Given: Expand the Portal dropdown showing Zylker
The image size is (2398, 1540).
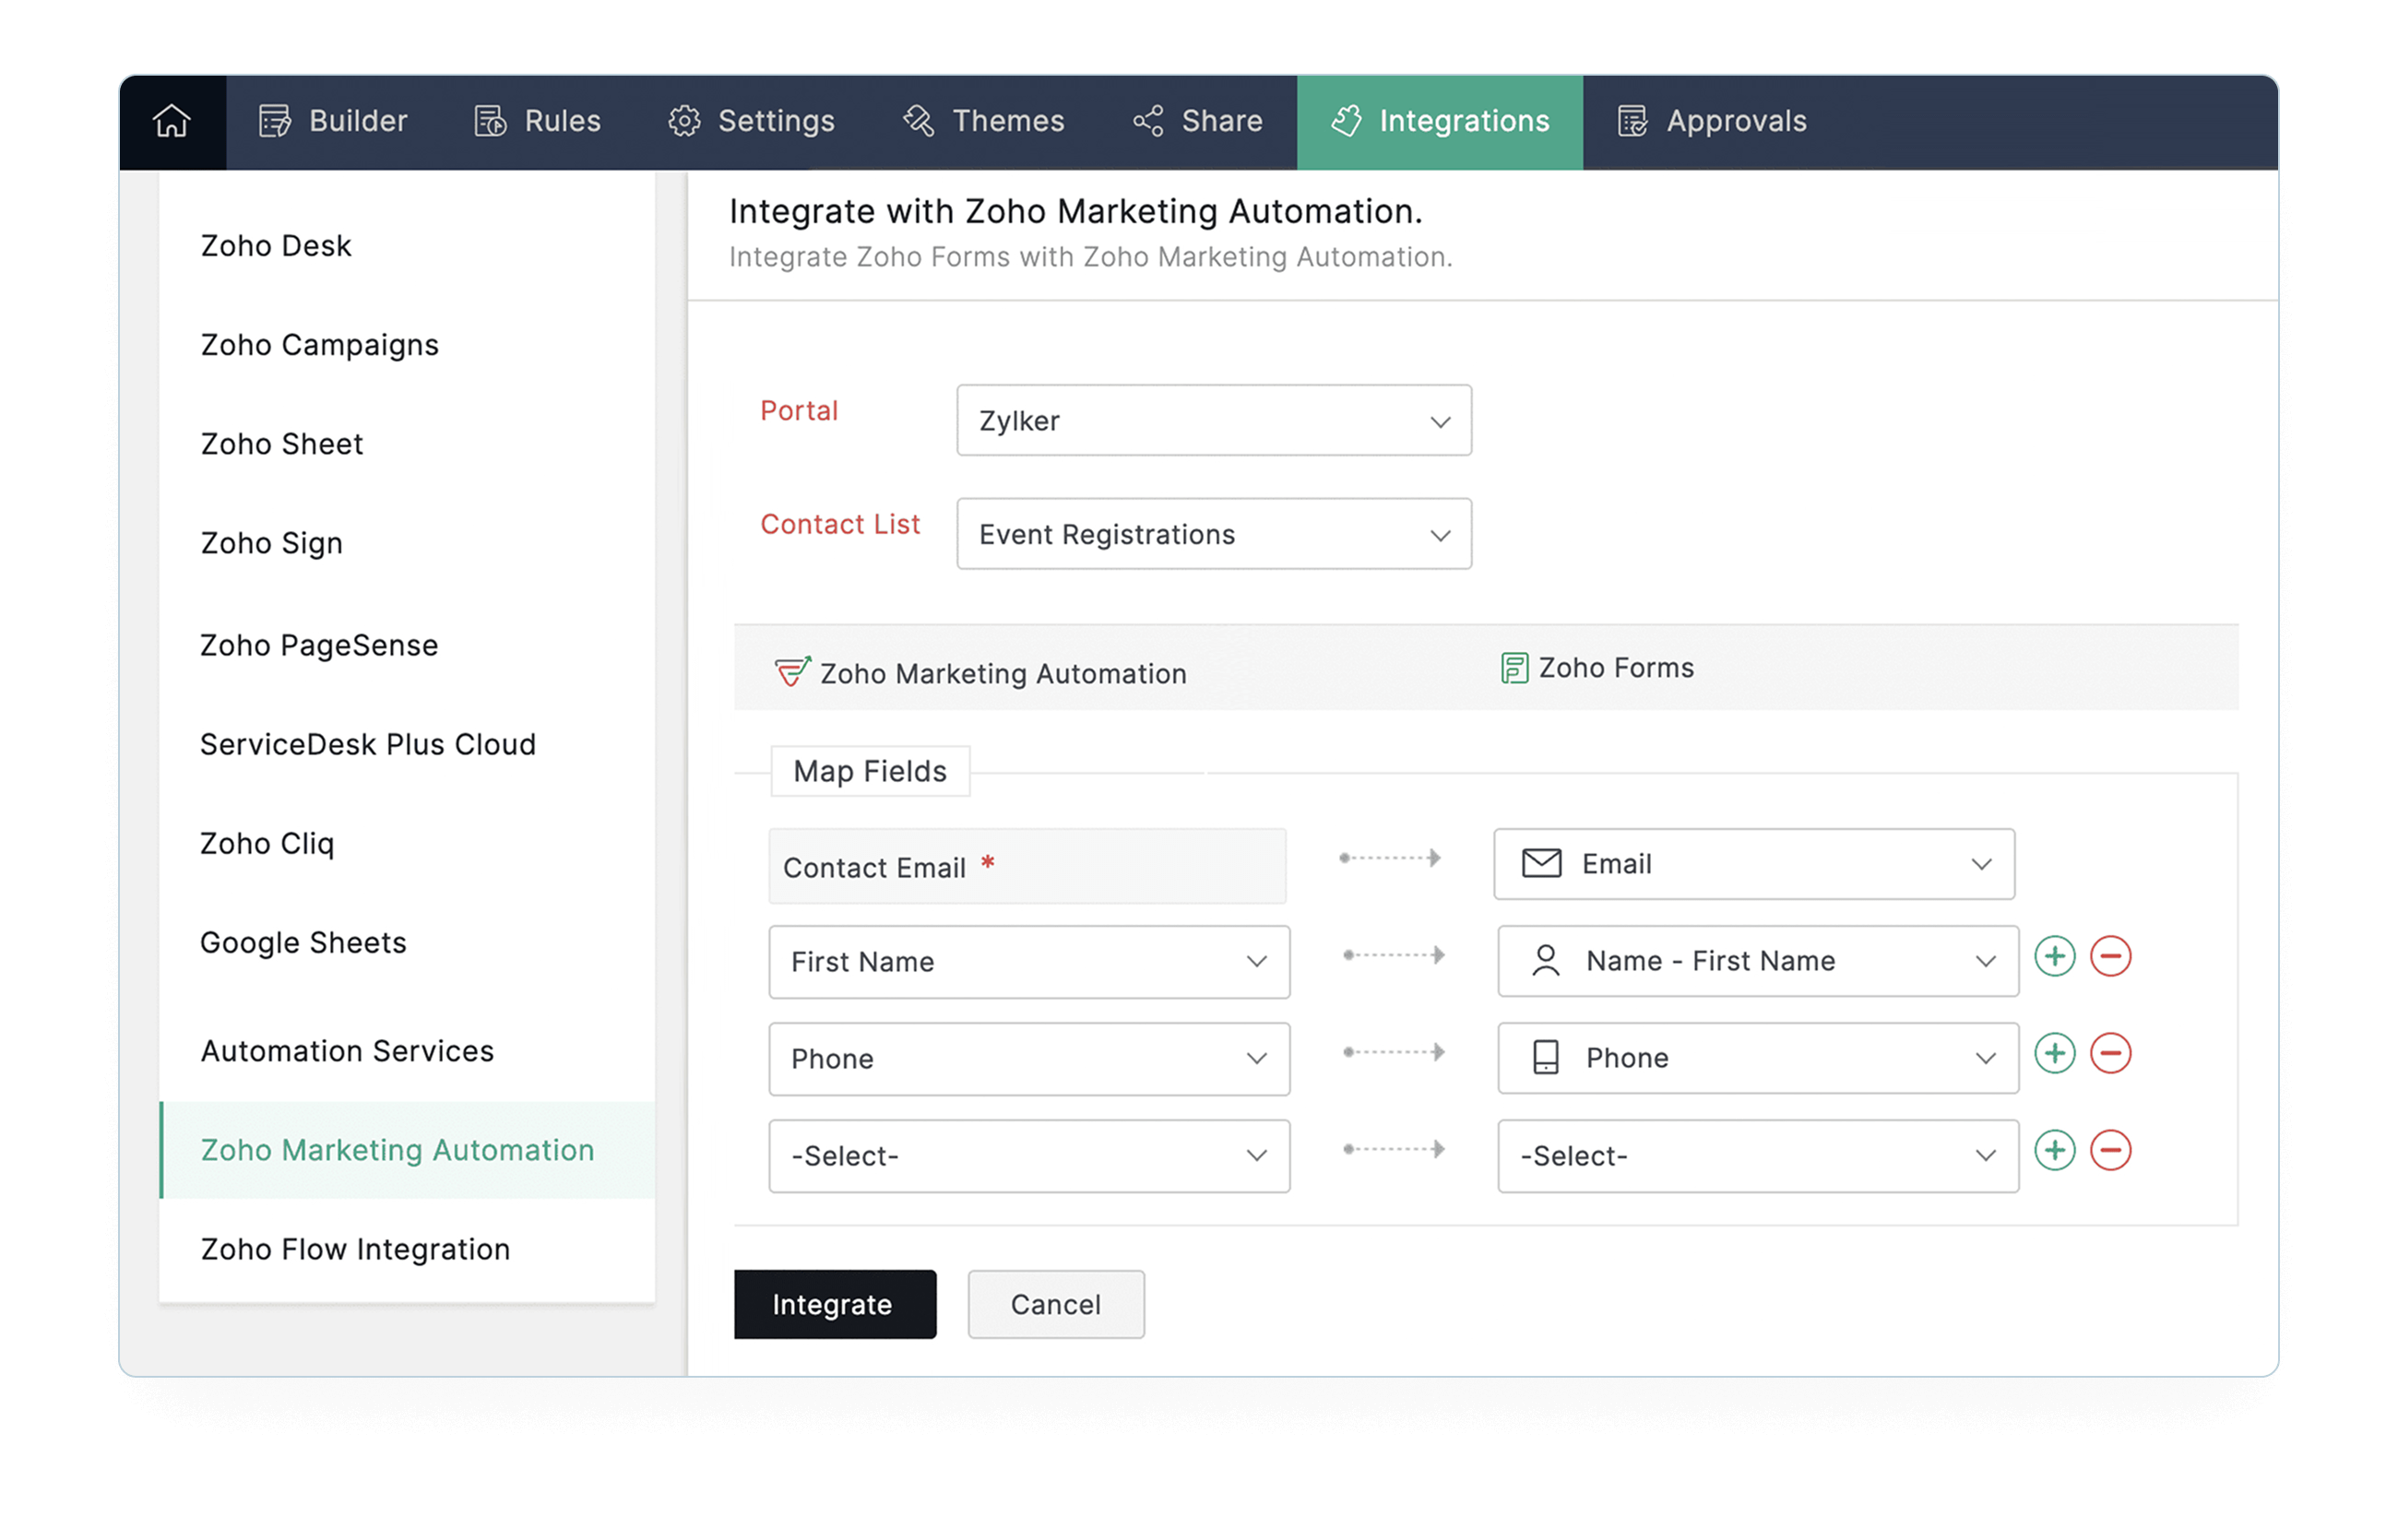Looking at the screenshot, I should click(1214, 421).
